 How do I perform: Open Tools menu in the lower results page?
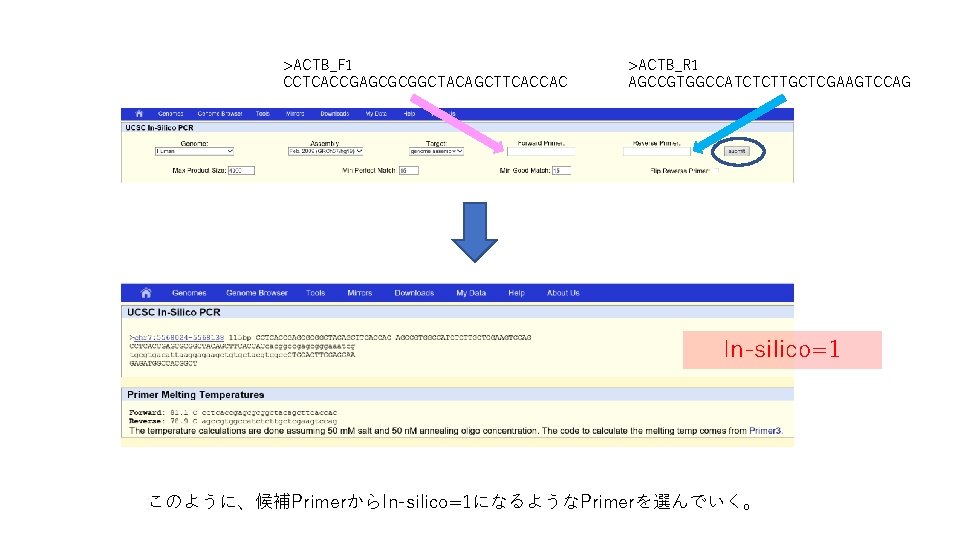[x=315, y=293]
